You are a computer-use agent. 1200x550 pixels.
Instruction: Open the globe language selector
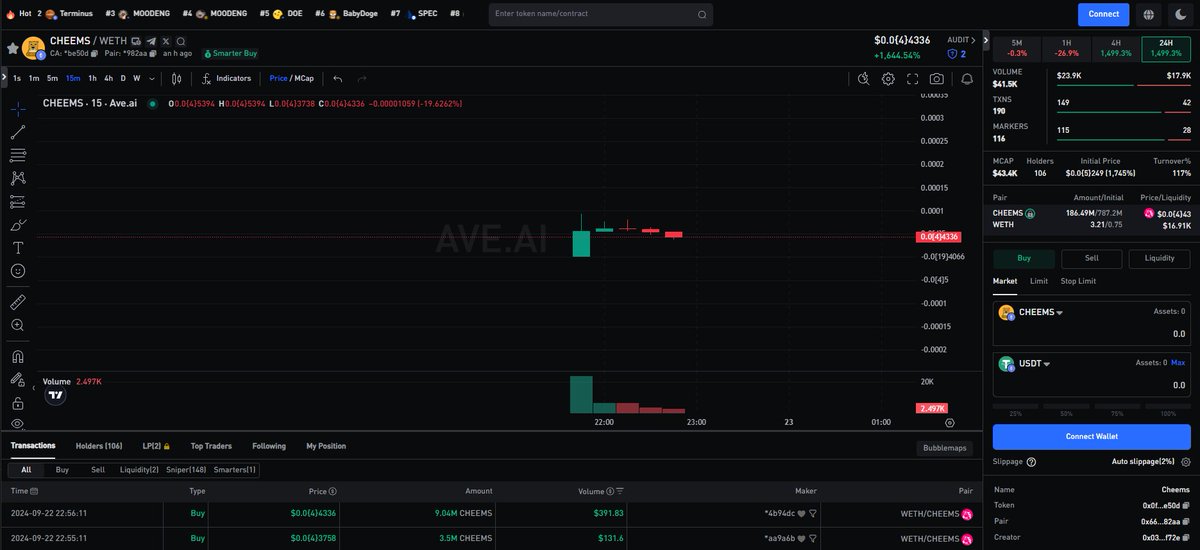click(1148, 14)
